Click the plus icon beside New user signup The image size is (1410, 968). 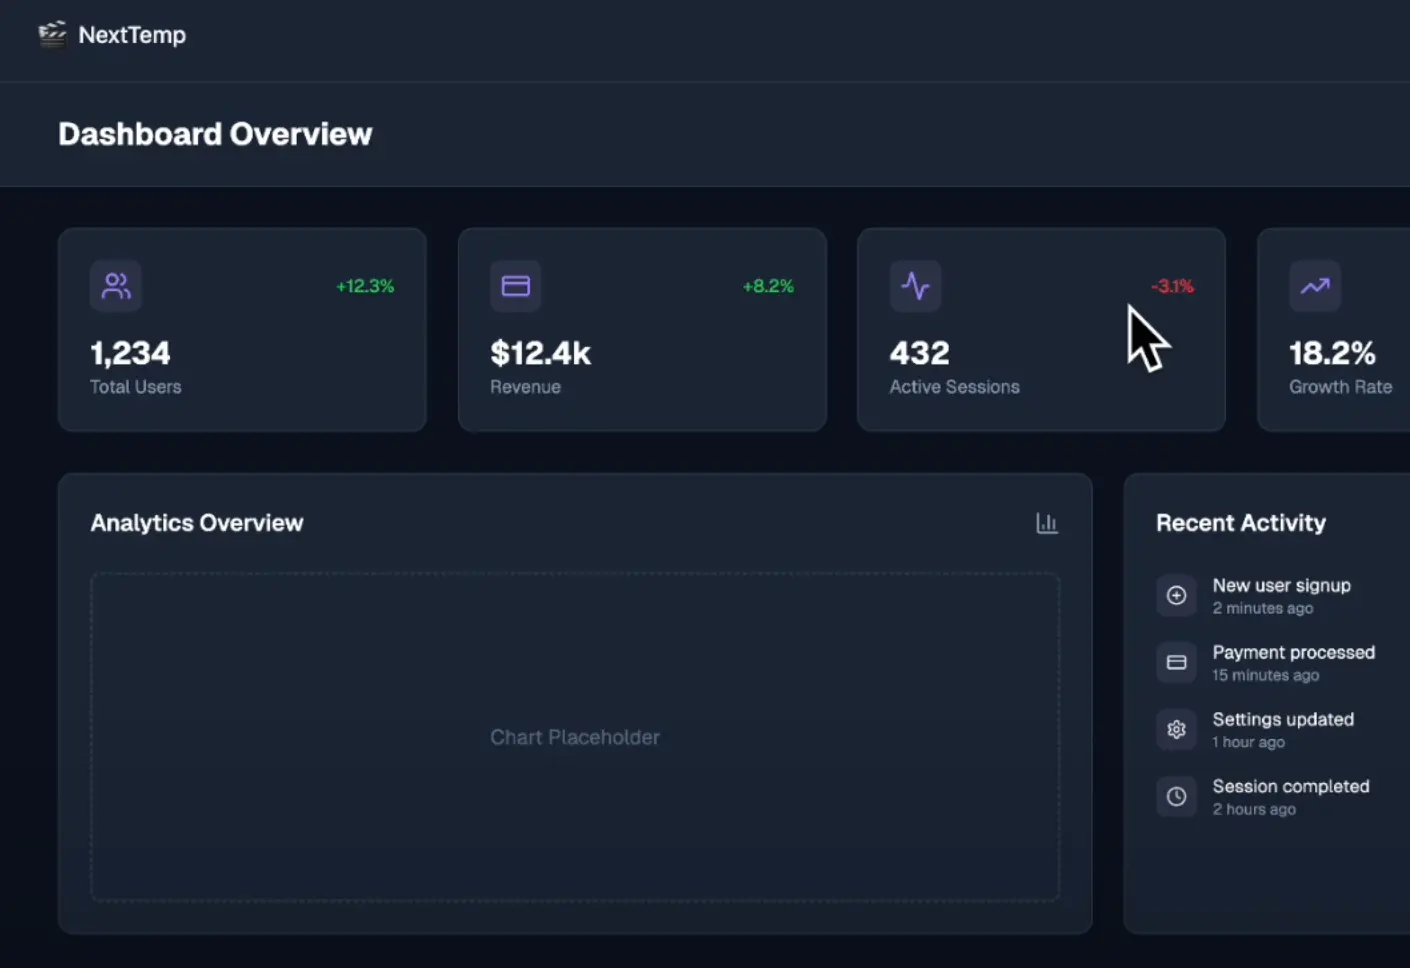click(x=1177, y=596)
